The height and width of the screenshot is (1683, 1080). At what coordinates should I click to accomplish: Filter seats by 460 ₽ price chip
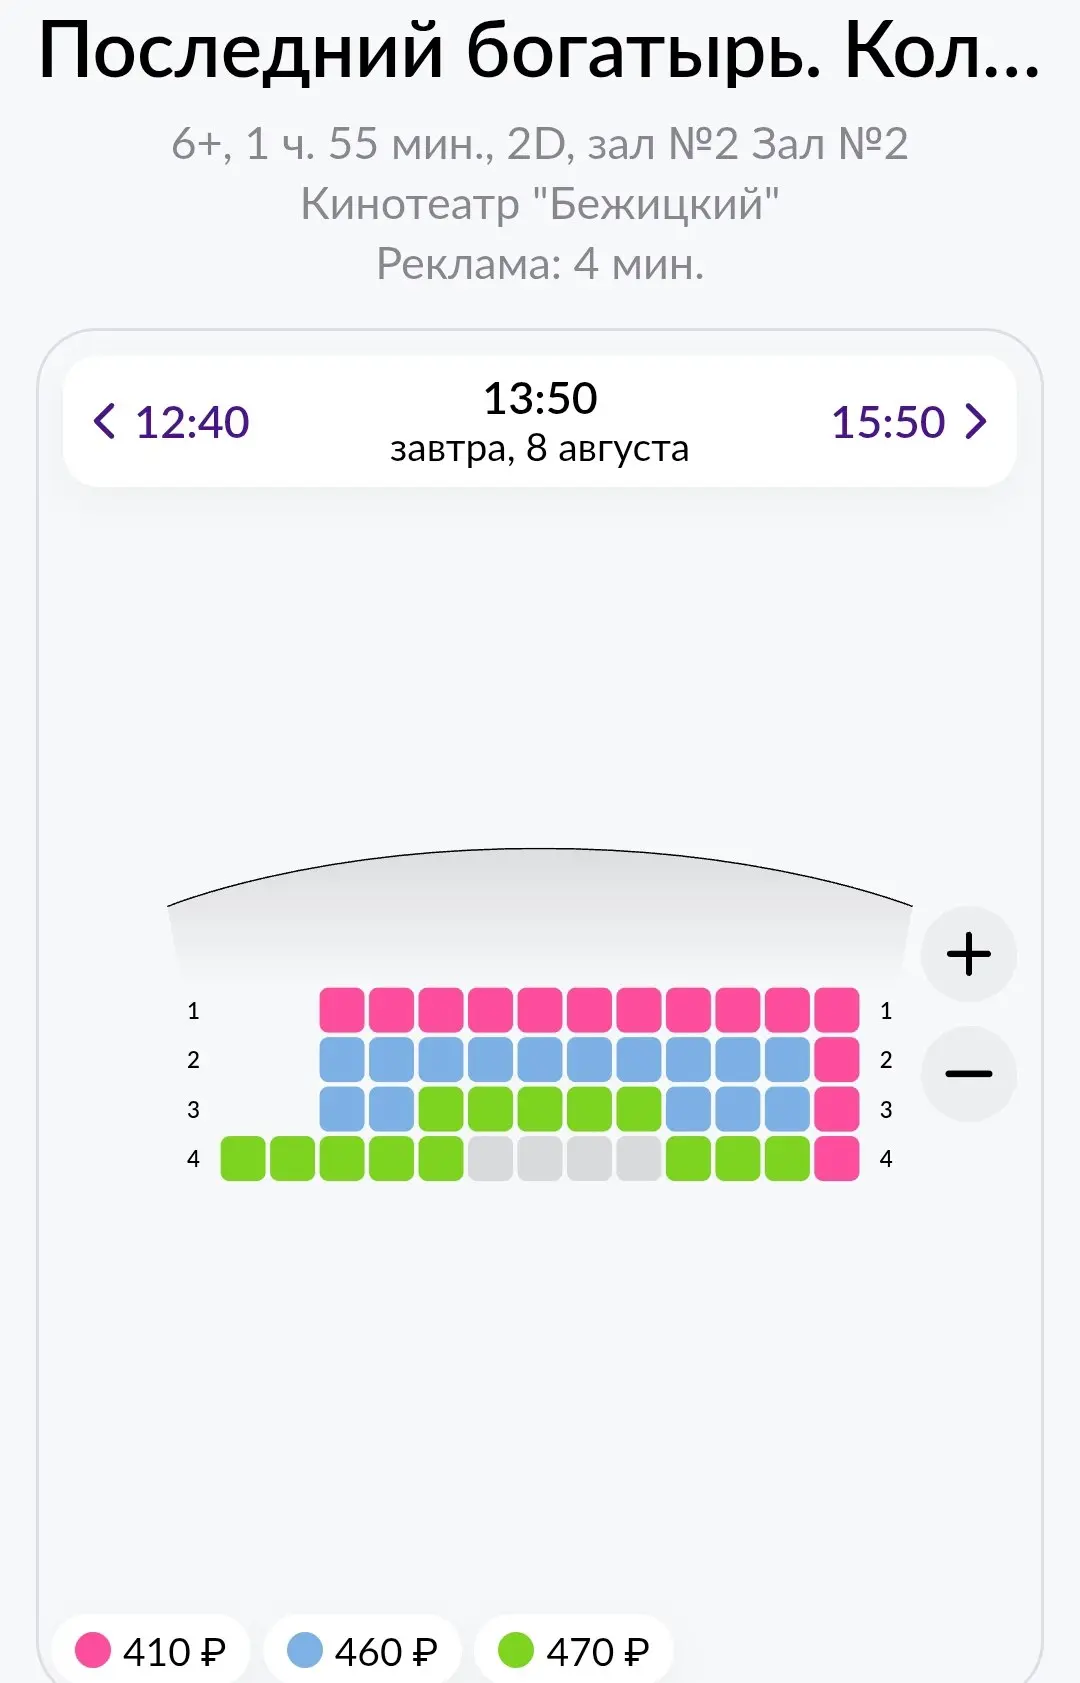[362, 1650]
